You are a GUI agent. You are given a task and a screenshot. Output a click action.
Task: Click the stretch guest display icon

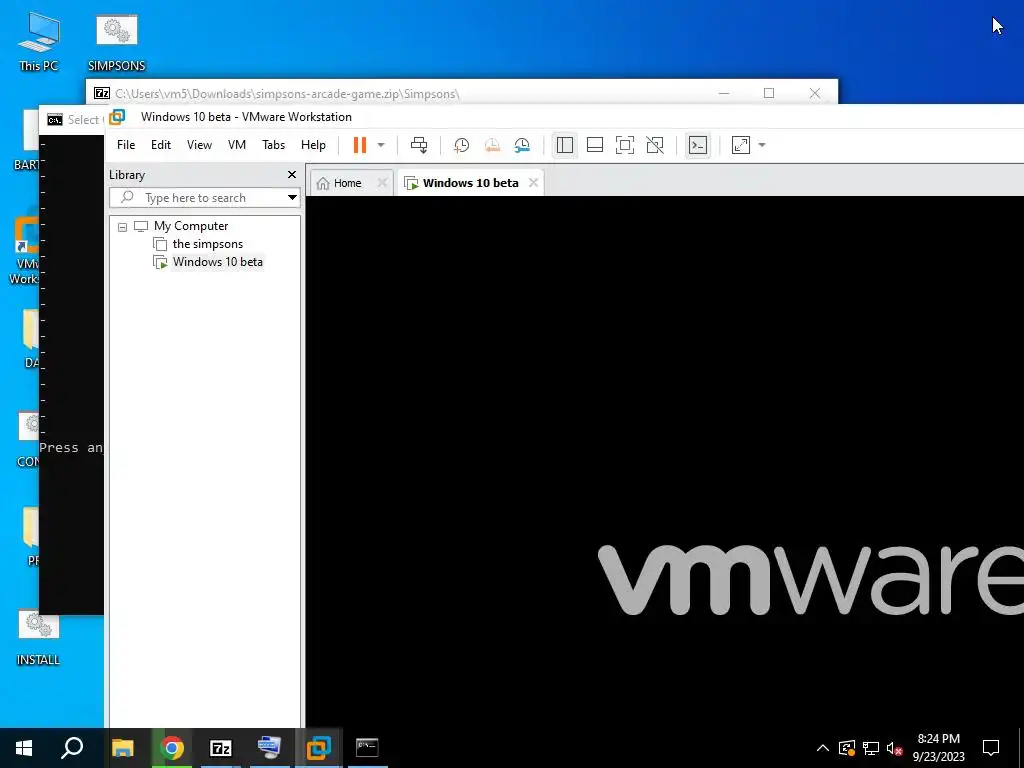coord(741,145)
